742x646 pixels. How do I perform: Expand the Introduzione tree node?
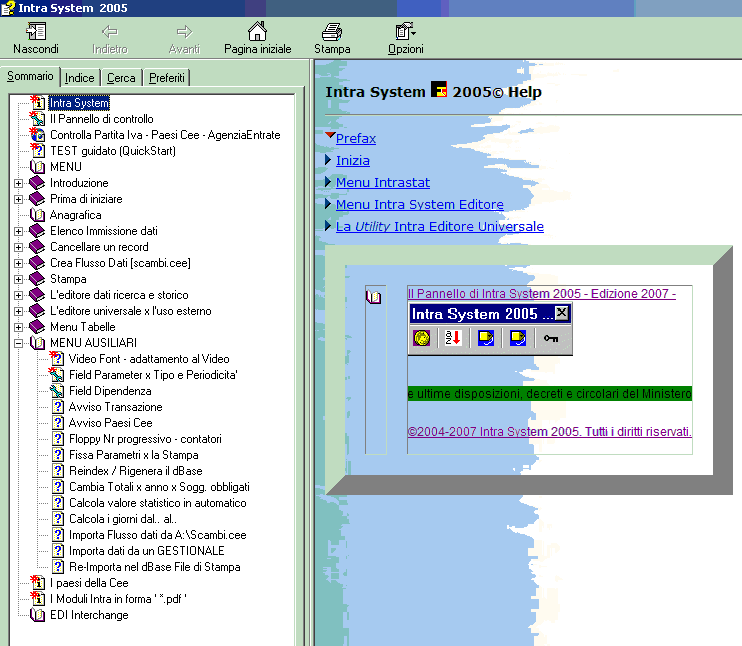[x=18, y=183]
